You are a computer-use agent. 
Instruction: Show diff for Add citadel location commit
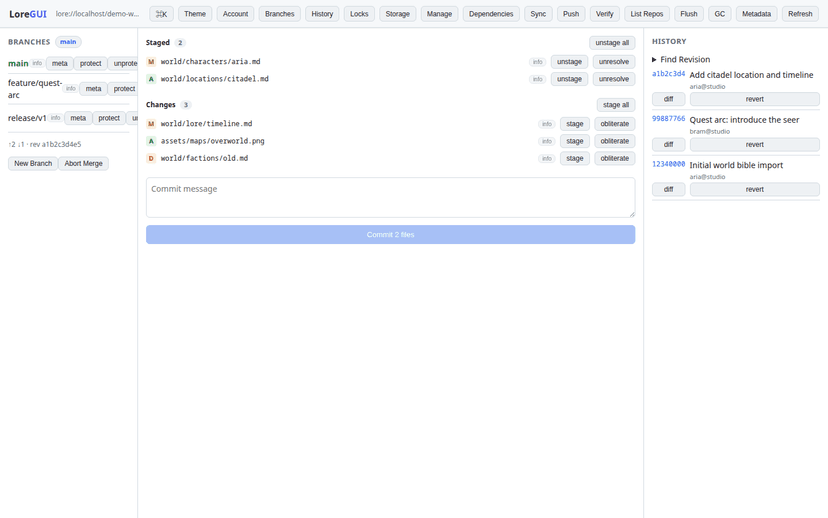[x=669, y=99]
